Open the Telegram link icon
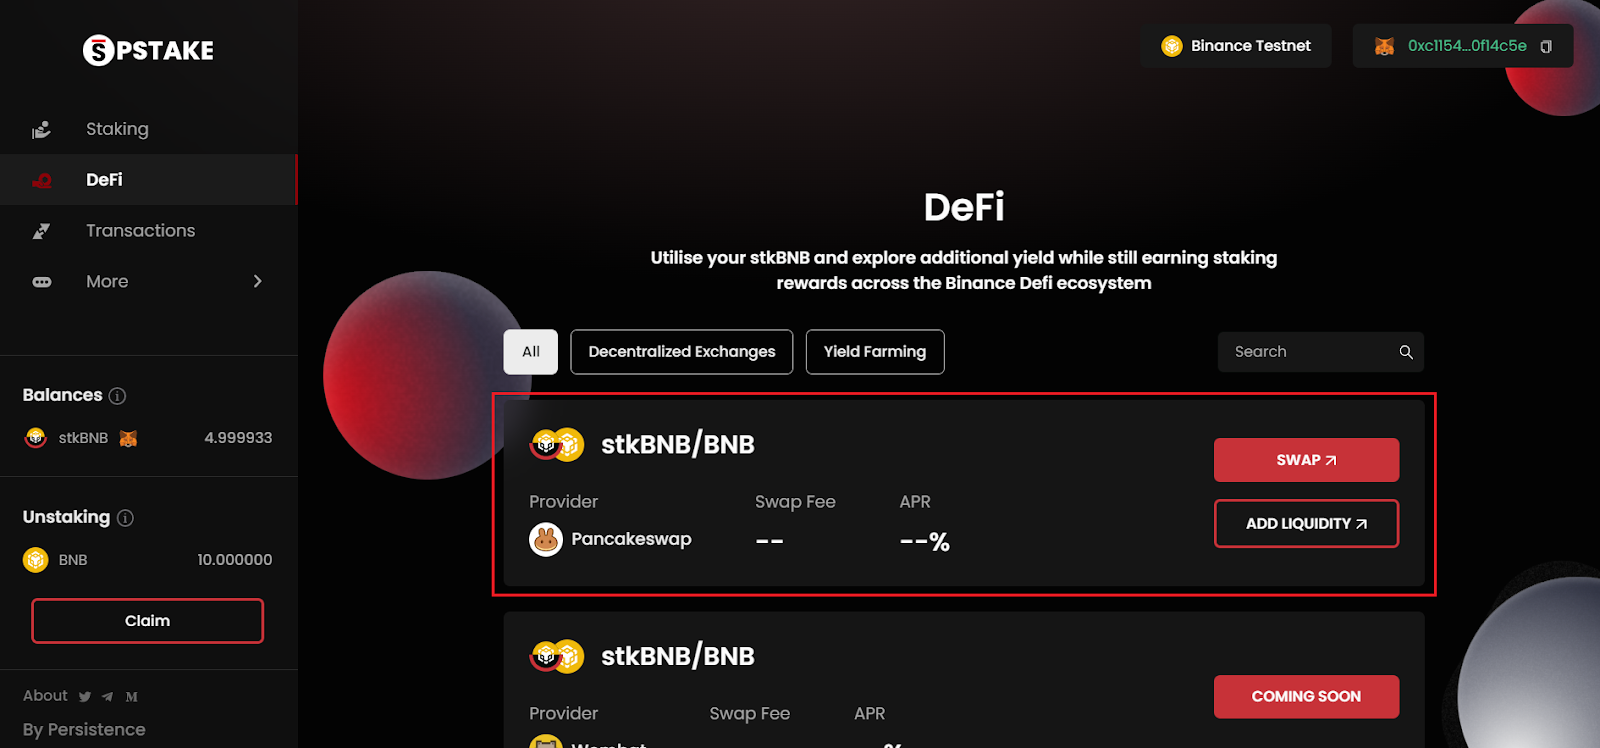The image size is (1600, 748). pyautogui.click(x=107, y=697)
